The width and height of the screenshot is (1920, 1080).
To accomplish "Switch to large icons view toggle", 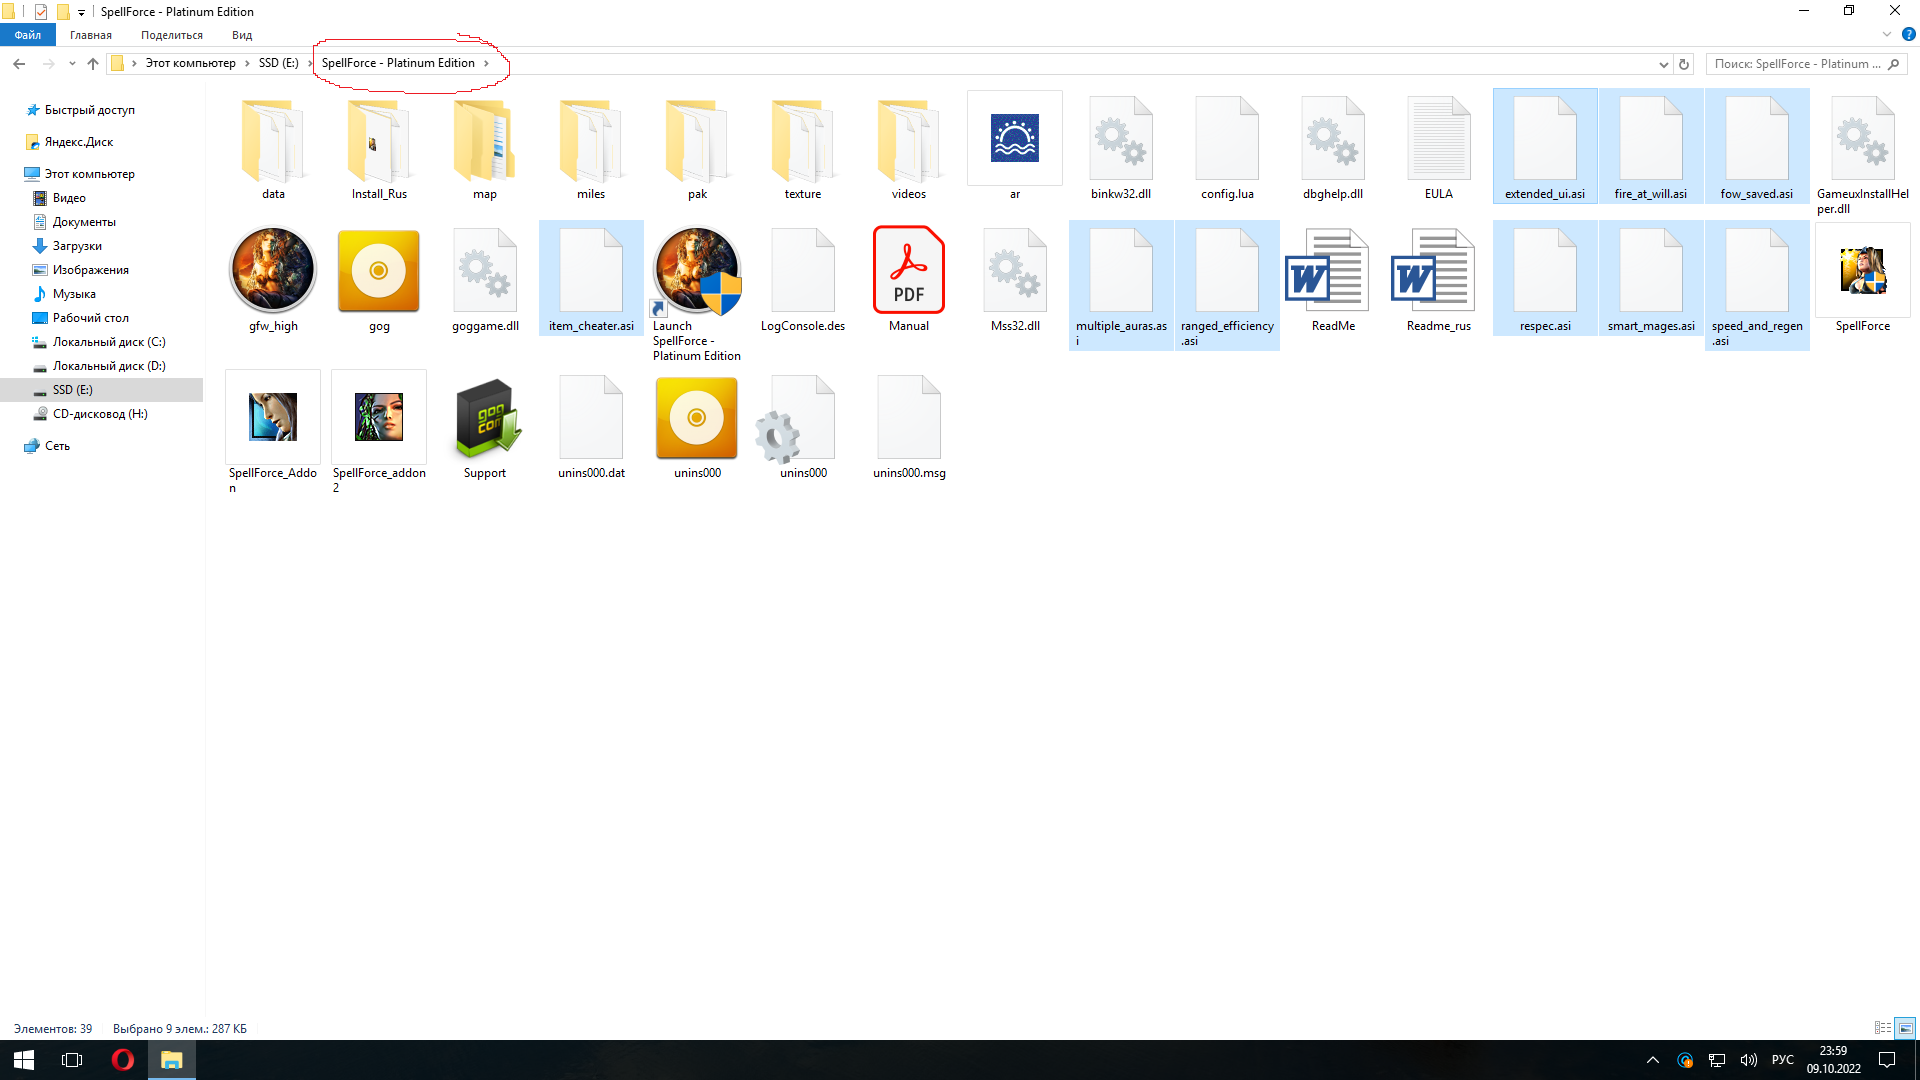I will tap(1905, 1028).
